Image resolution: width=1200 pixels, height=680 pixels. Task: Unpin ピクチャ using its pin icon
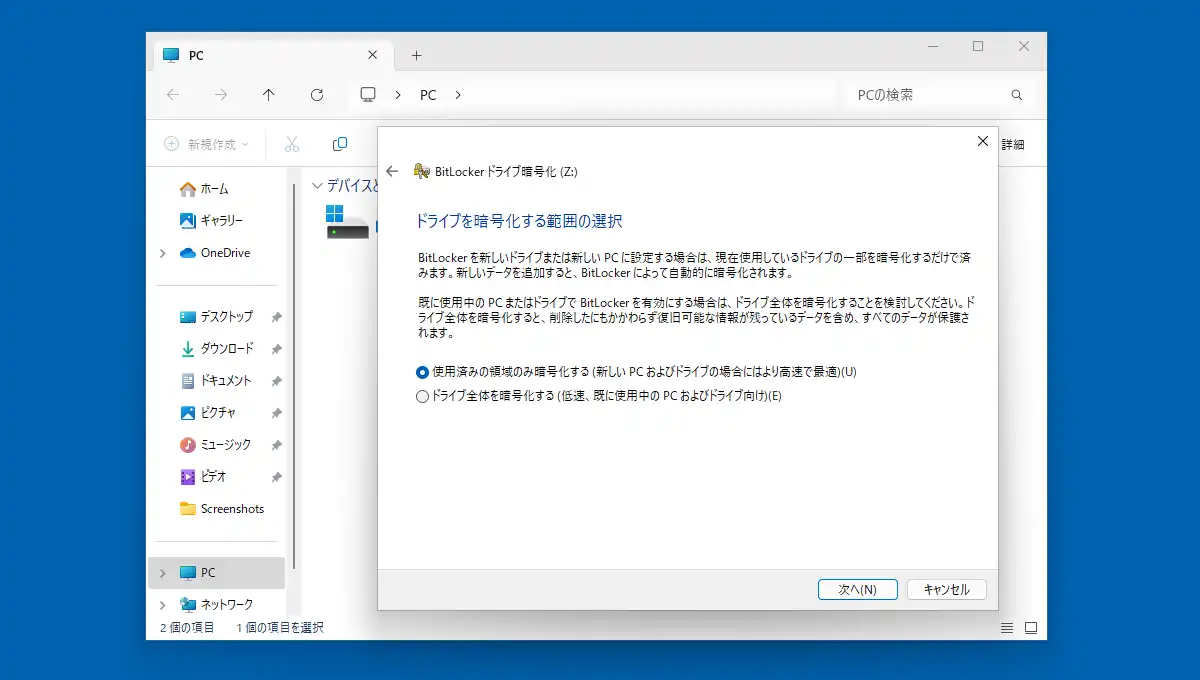tap(276, 413)
